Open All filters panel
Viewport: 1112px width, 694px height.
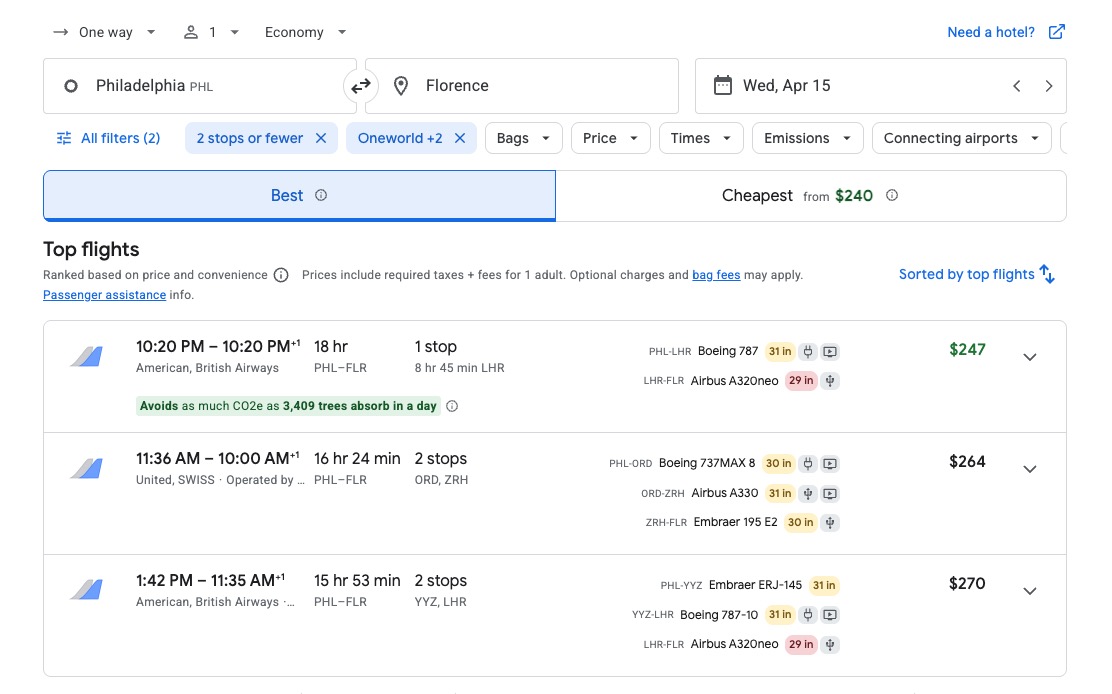click(x=108, y=138)
